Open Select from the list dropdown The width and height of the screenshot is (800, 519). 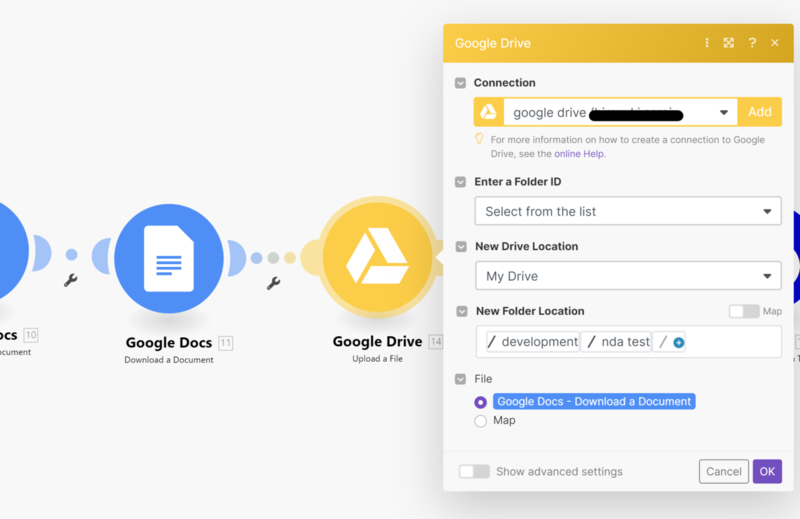tap(628, 211)
